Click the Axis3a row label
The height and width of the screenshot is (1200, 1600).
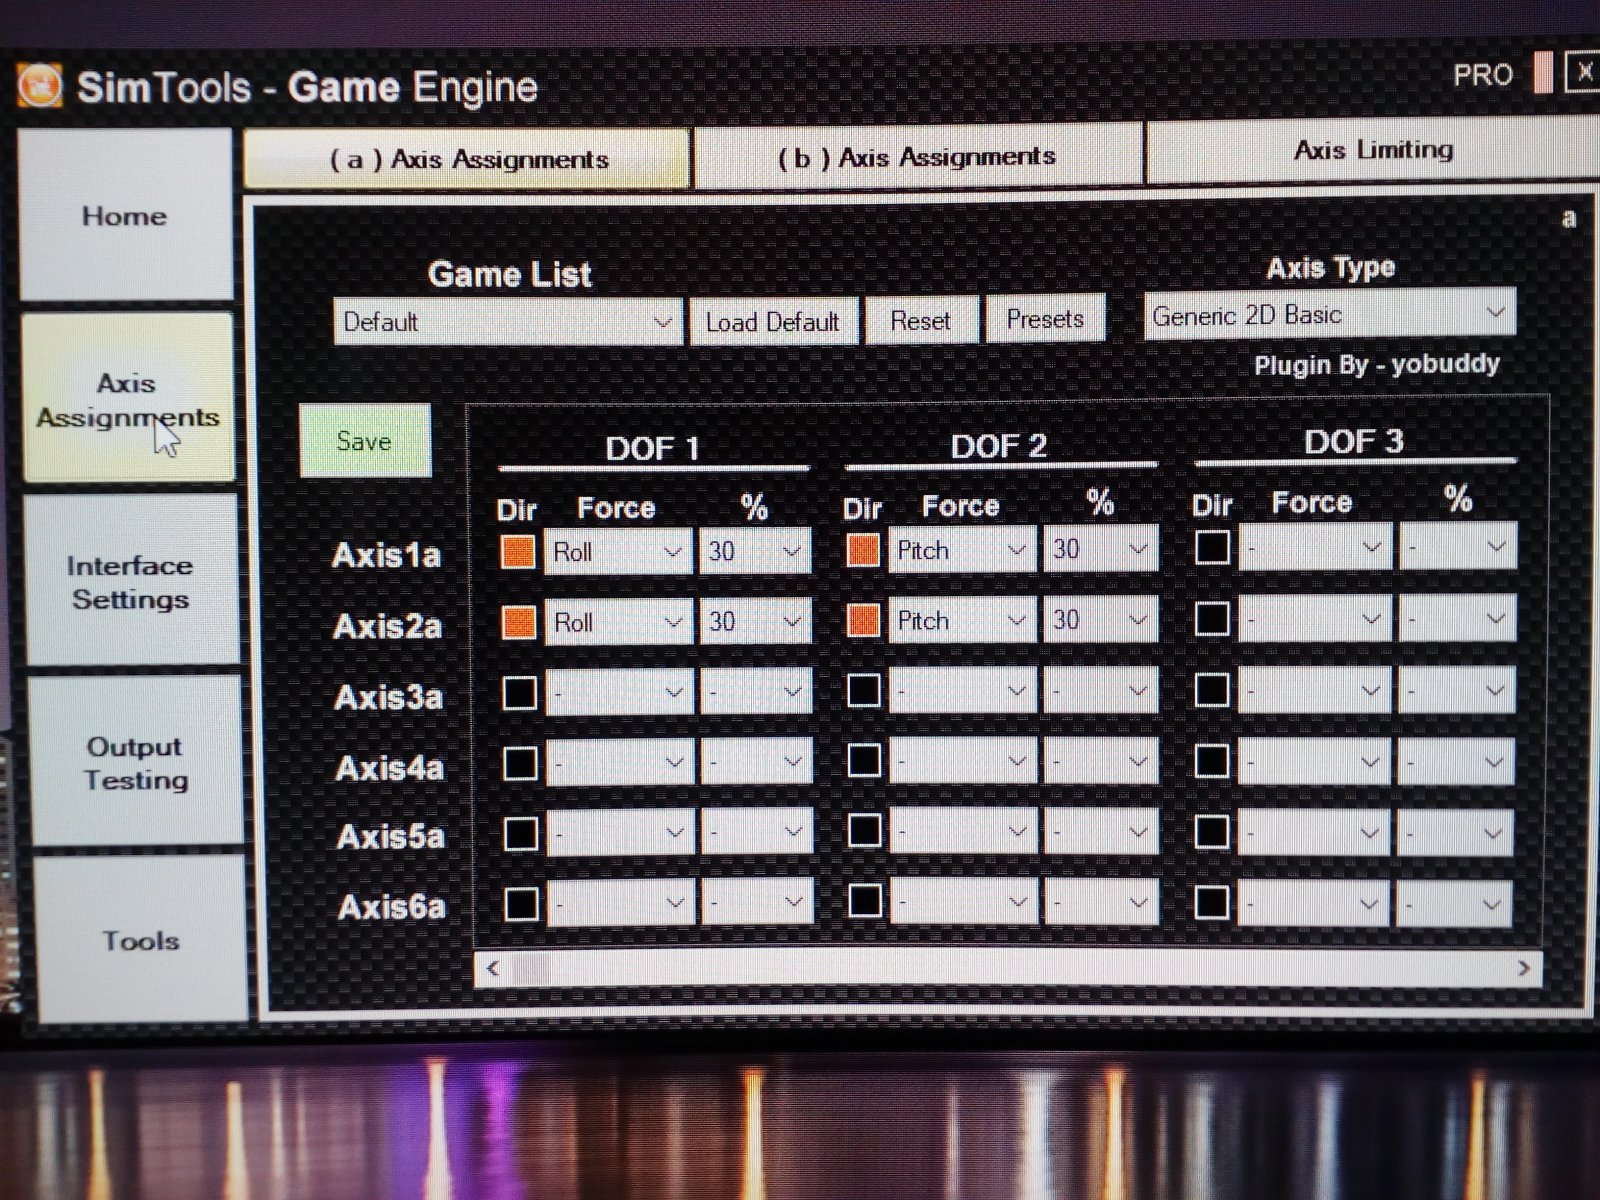click(x=388, y=697)
